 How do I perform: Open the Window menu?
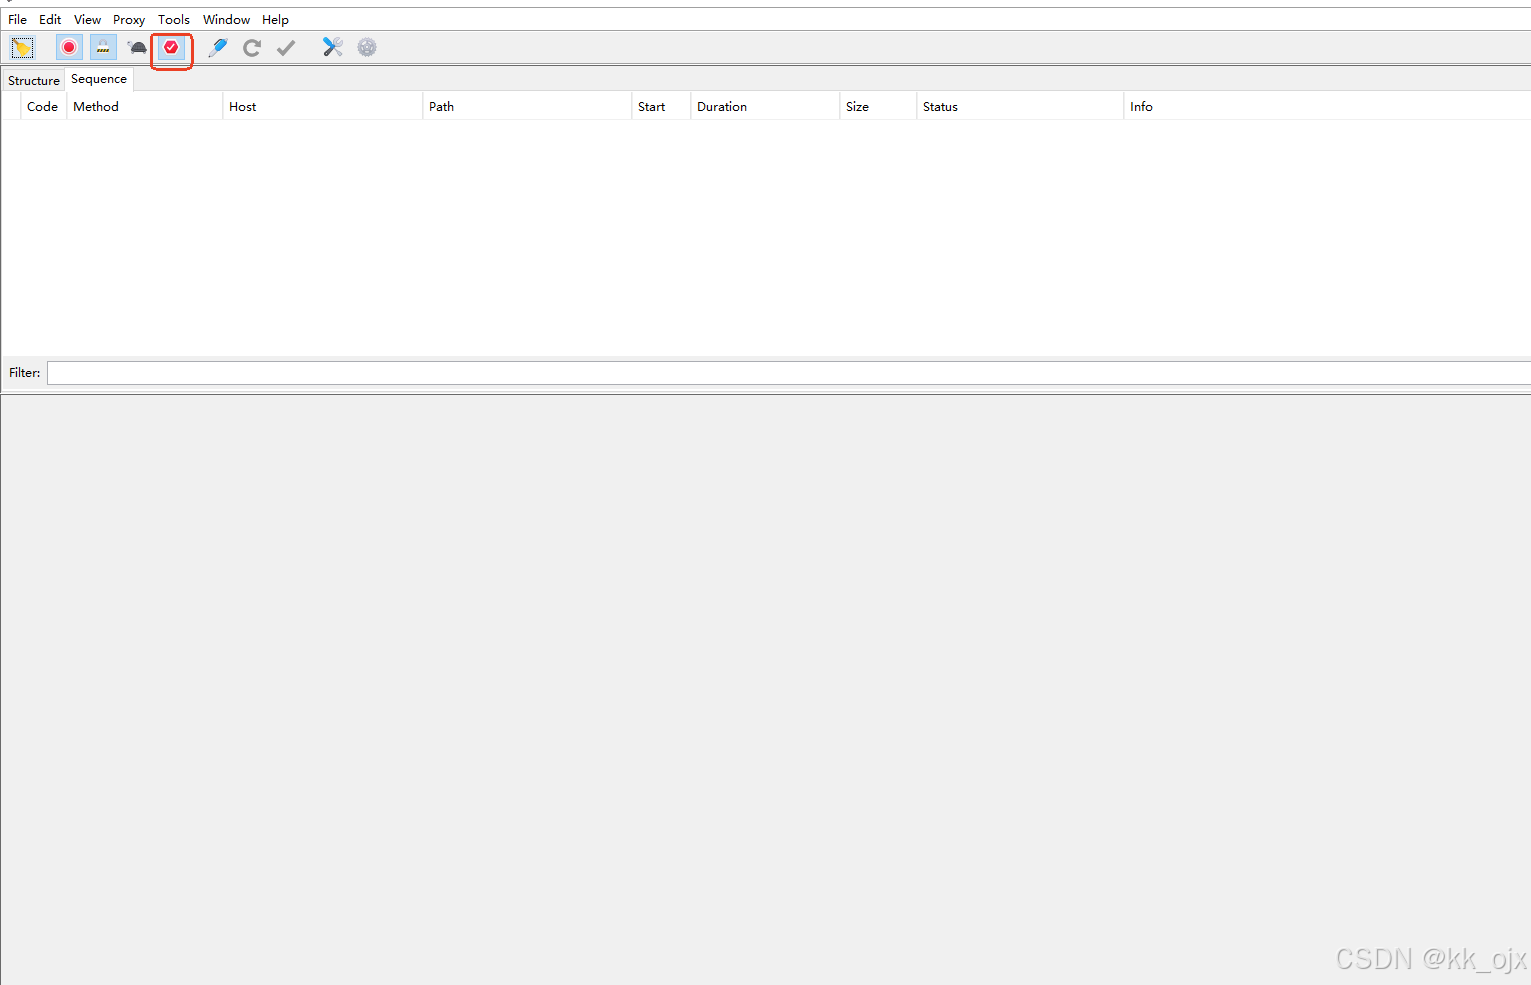(x=227, y=19)
